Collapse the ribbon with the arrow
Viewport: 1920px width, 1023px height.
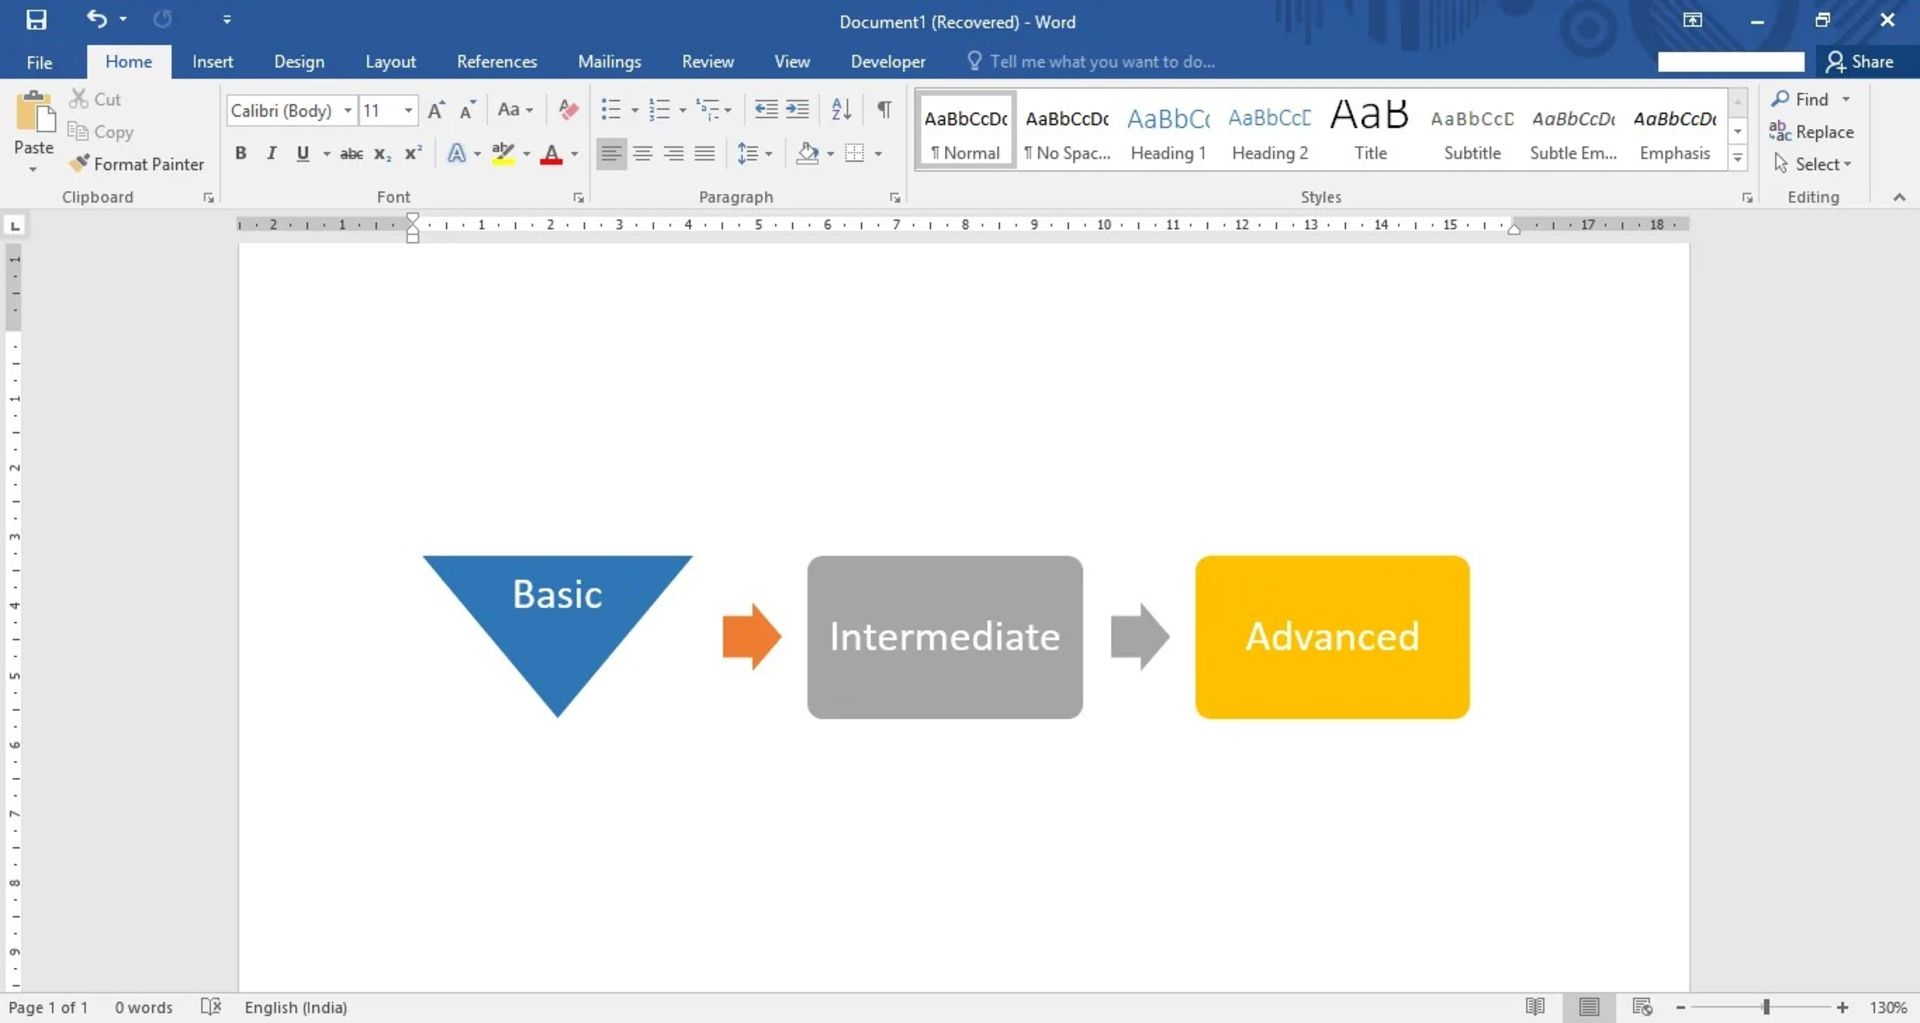click(x=1899, y=198)
